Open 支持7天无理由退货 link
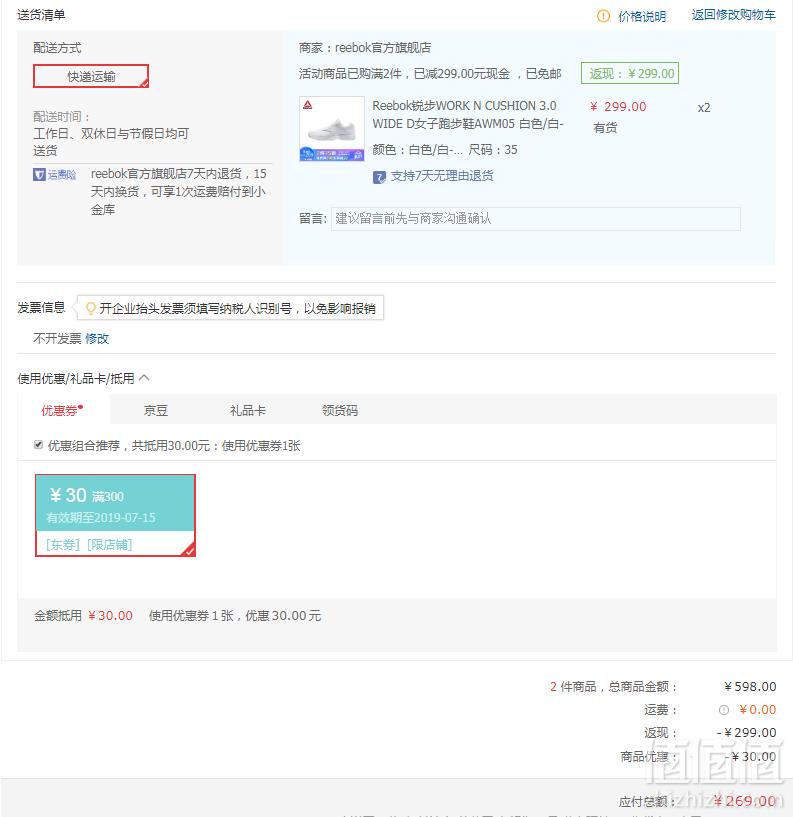793x817 pixels. click(442, 176)
